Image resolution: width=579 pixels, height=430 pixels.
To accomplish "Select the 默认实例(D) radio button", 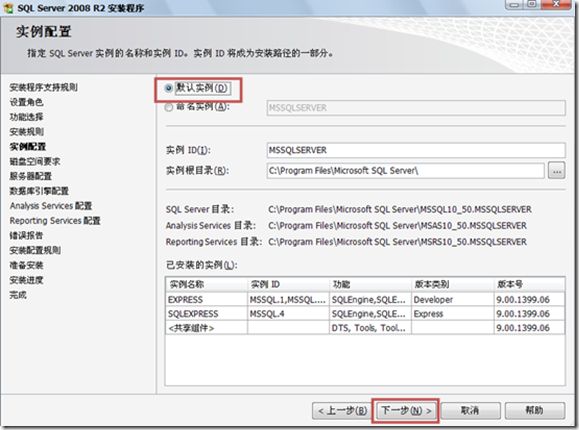I will [x=168, y=88].
